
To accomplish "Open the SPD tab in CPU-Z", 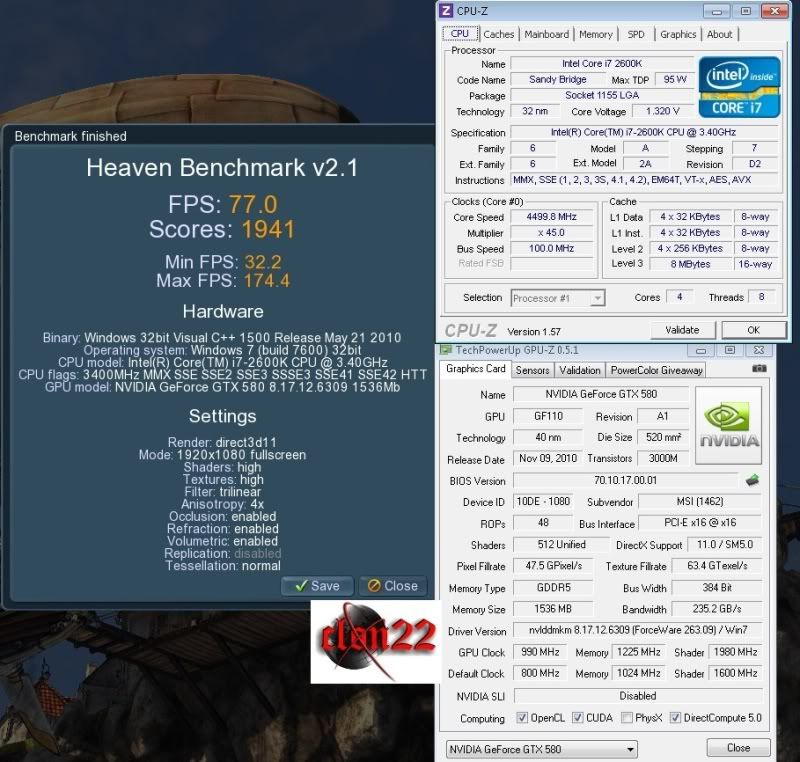I will point(636,34).
